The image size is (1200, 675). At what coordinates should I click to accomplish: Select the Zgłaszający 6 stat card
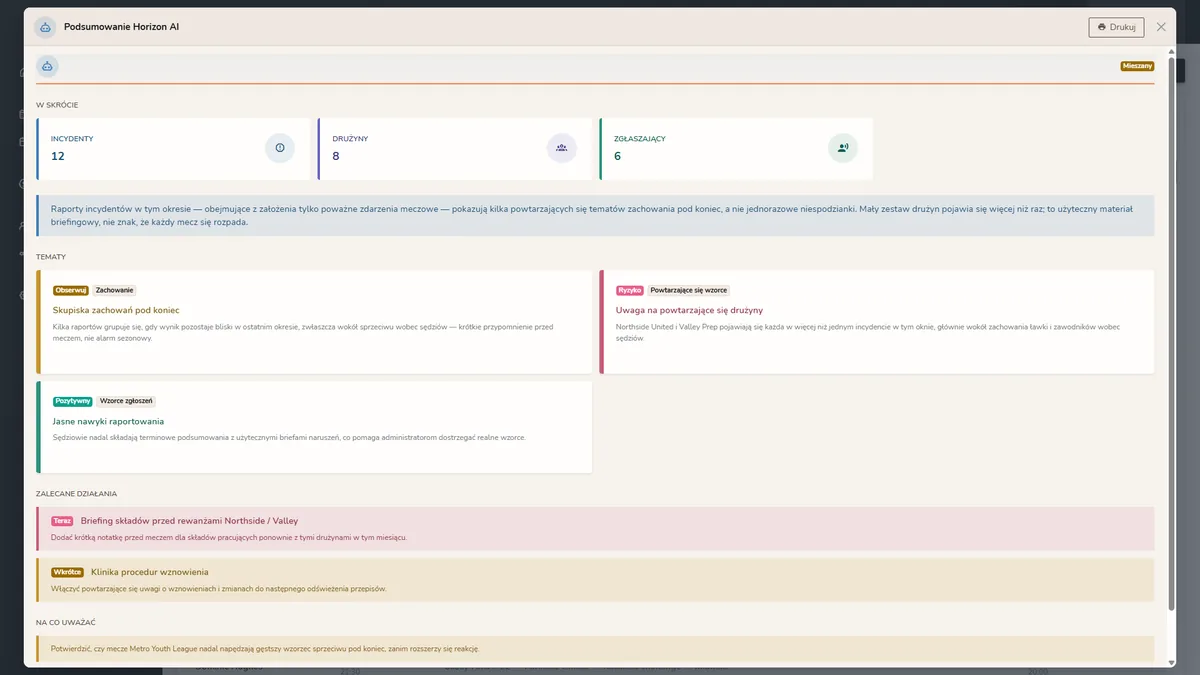tap(736, 149)
